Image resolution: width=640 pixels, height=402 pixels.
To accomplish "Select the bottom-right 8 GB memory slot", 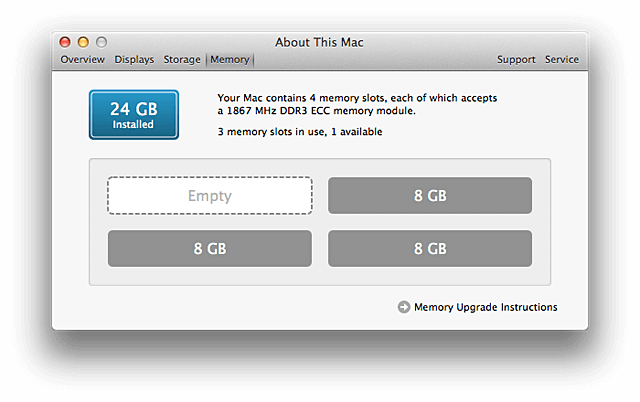I will tap(430, 248).
